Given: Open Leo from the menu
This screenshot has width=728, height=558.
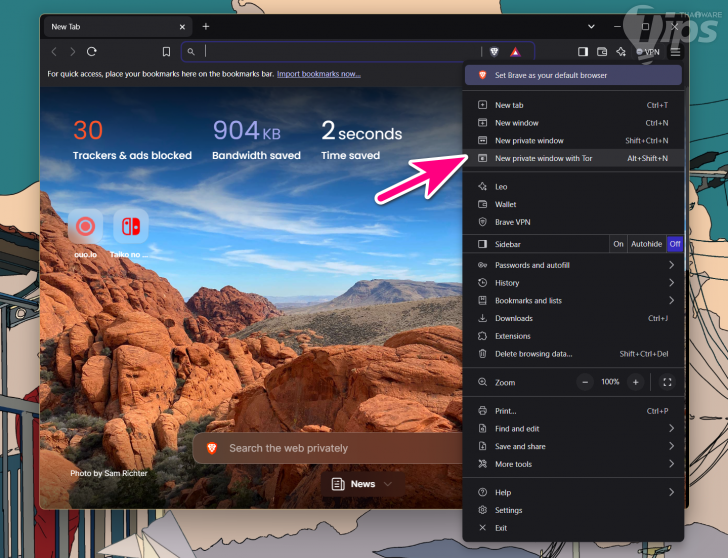Looking at the screenshot, I should pos(573,187).
